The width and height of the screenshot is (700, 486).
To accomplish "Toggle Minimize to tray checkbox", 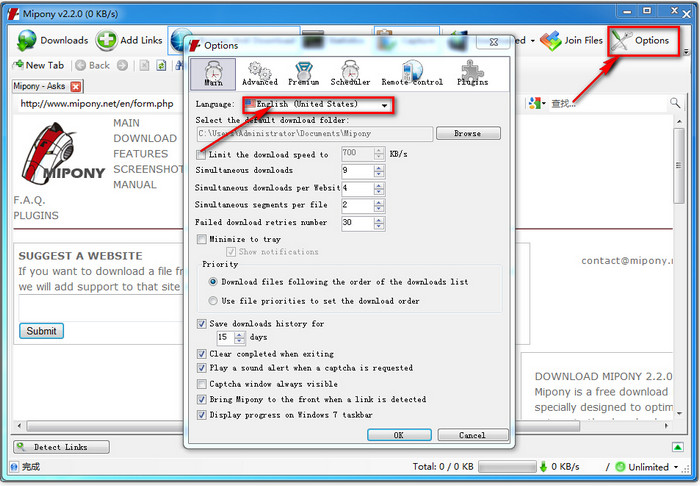I will tap(202, 240).
